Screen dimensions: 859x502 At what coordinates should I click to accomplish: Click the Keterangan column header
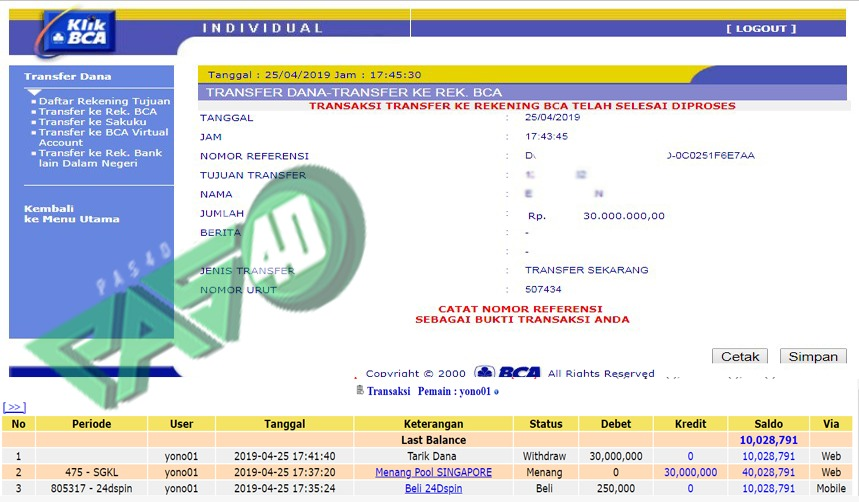click(433, 424)
